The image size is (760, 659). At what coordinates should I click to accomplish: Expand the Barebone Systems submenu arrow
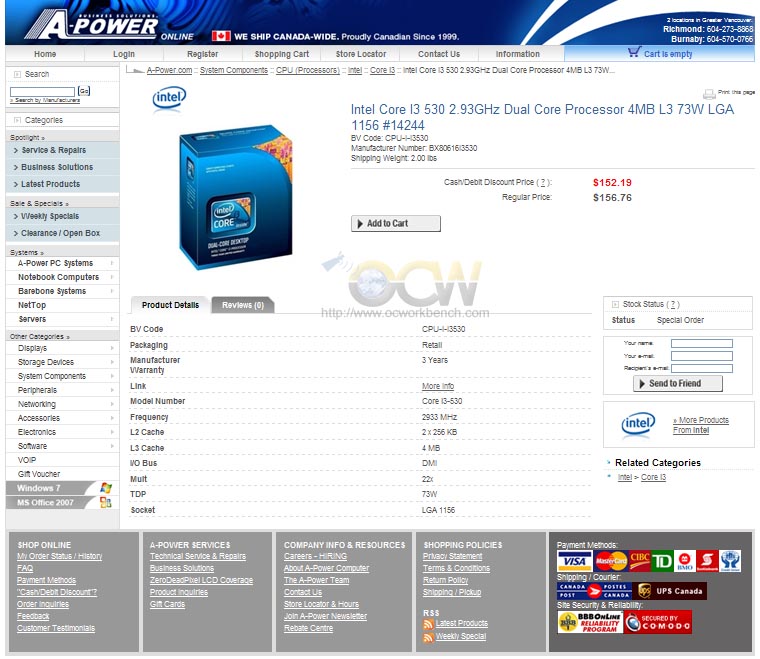[112, 291]
